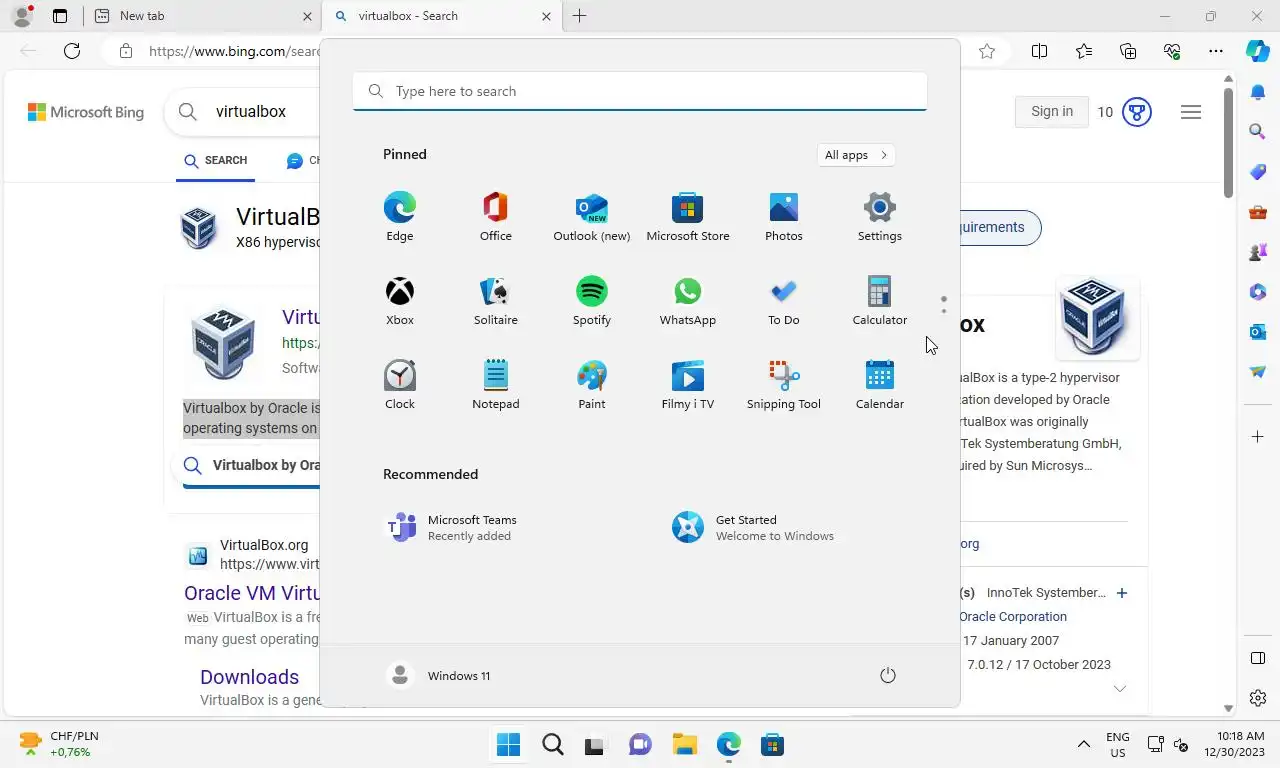Click the power button in Start menu
Viewport: 1280px width, 768px height.
(887, 676)
